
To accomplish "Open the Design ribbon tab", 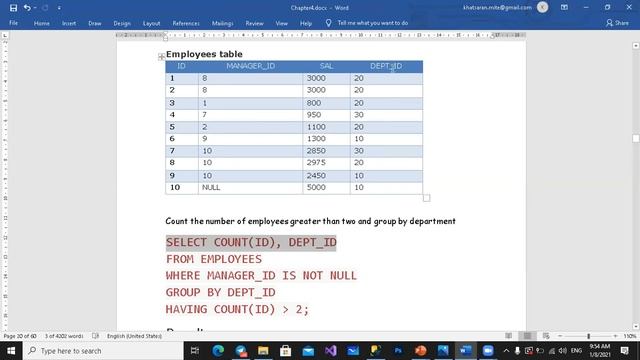I will click(x=122, y=23).
